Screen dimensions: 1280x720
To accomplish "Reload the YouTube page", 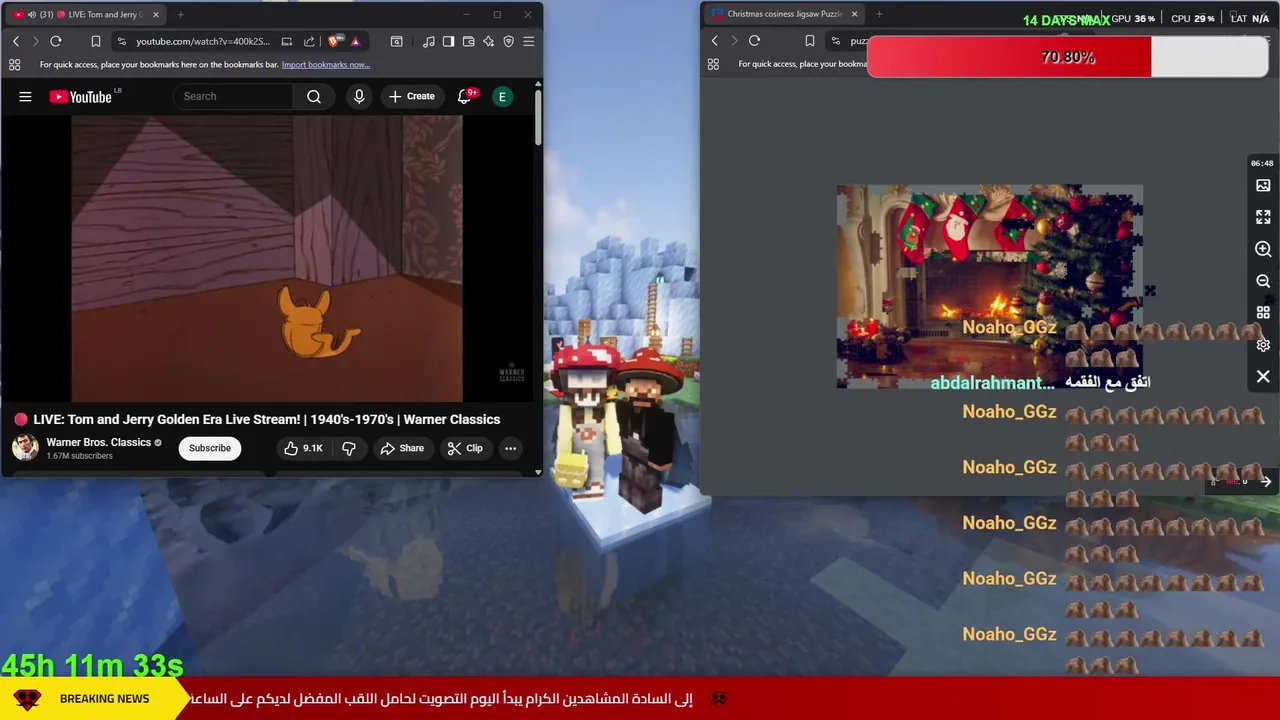I will pos(56,41).
